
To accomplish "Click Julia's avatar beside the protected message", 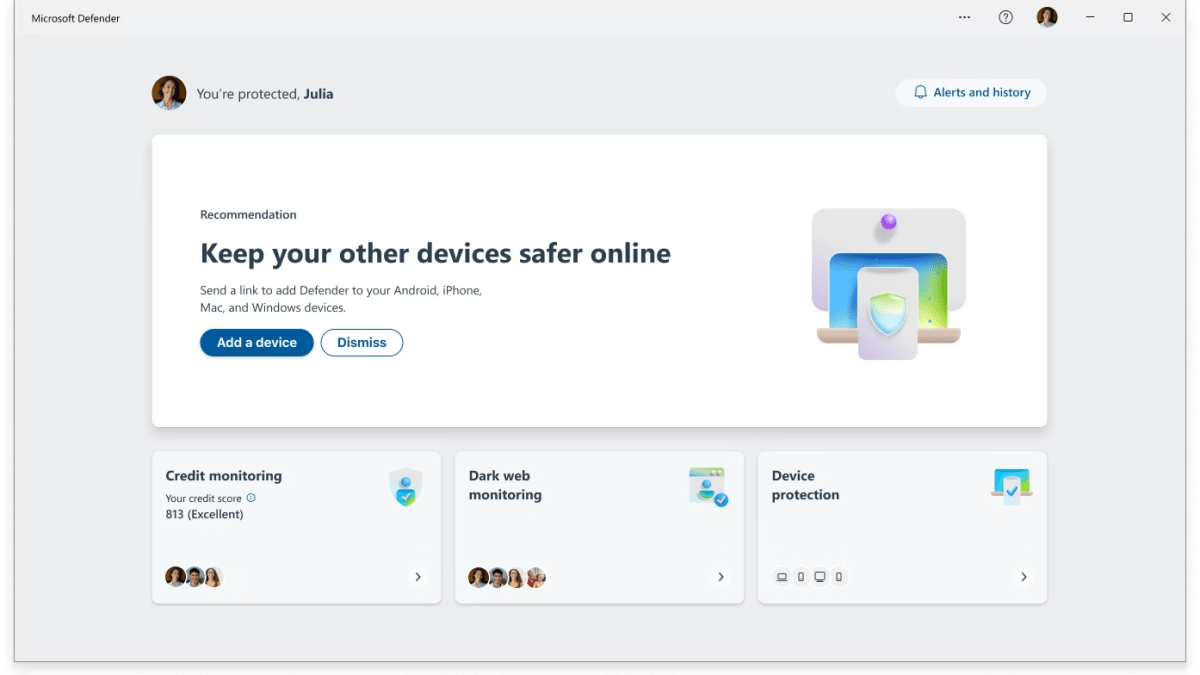I will (x=169, y=93).
